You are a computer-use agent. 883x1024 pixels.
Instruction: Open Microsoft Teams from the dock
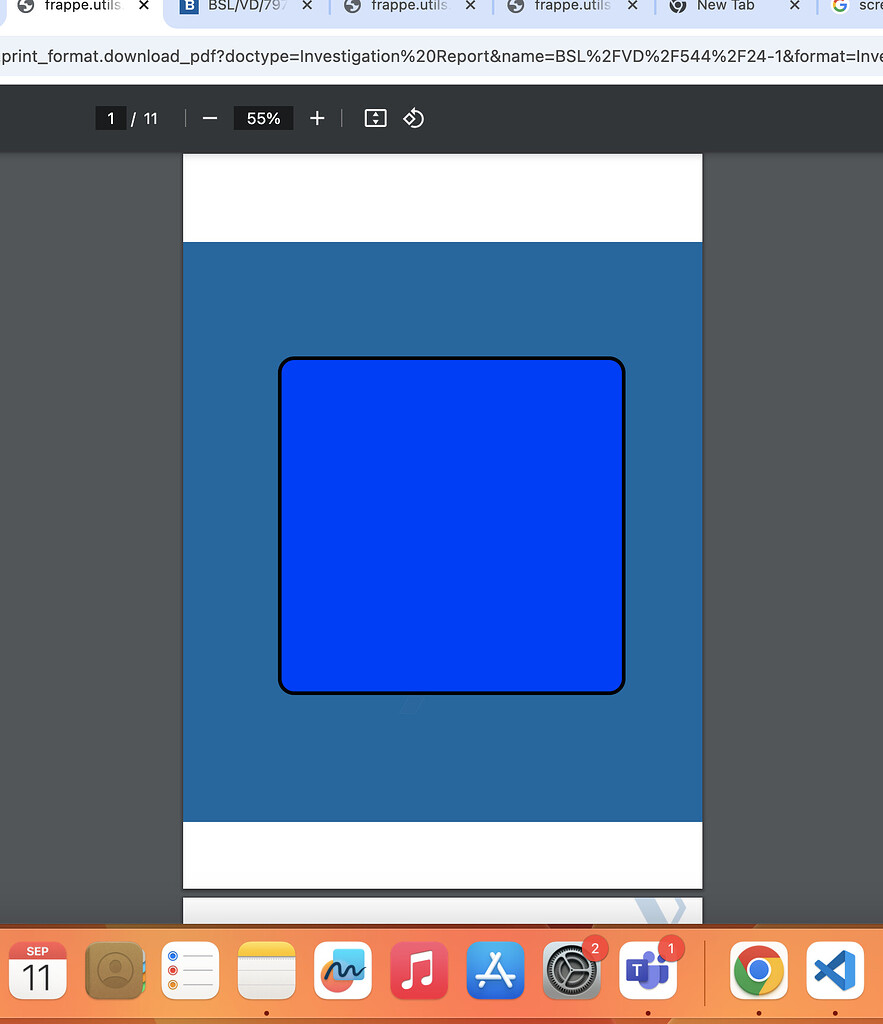(647, 971)
